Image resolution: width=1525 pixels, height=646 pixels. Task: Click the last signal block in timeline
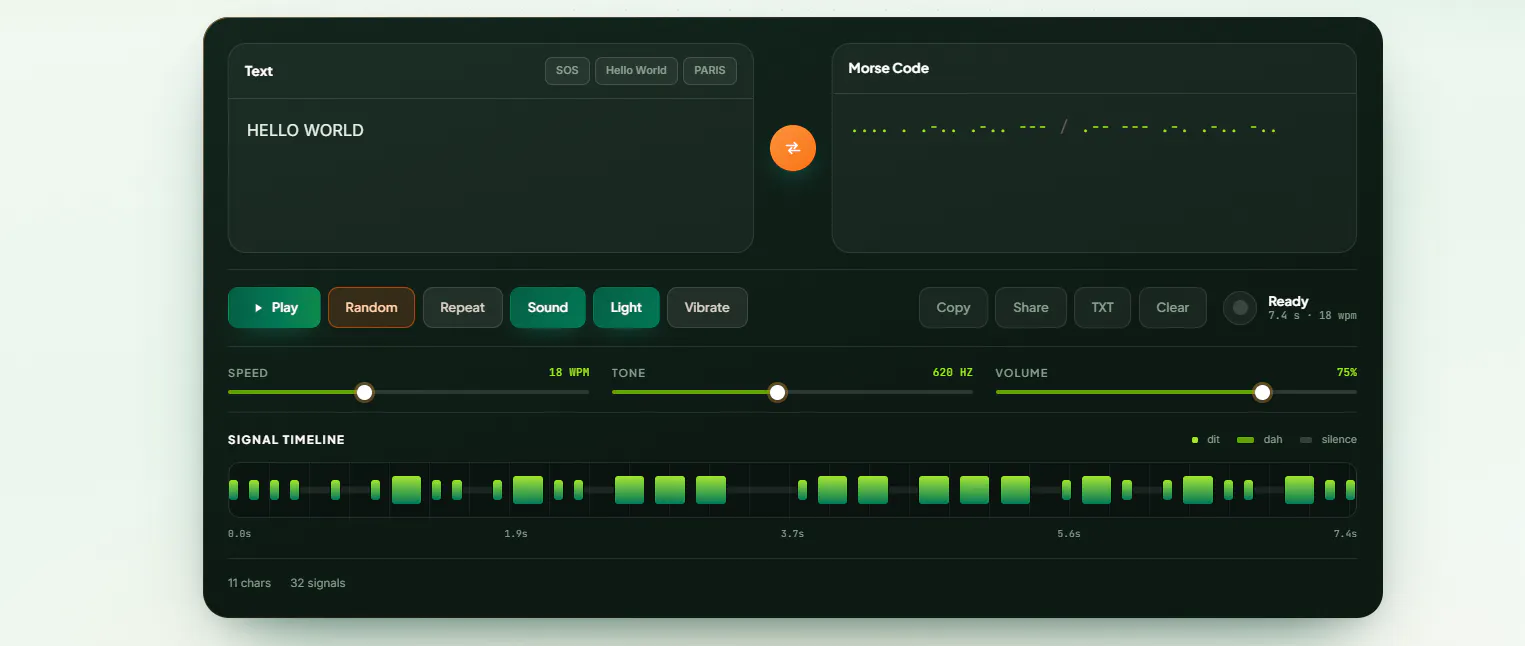(1350, 490)
